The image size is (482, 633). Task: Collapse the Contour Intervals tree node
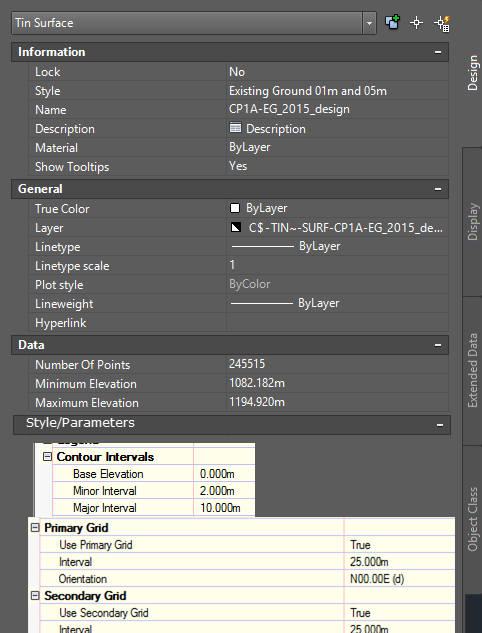click(47, 457)
